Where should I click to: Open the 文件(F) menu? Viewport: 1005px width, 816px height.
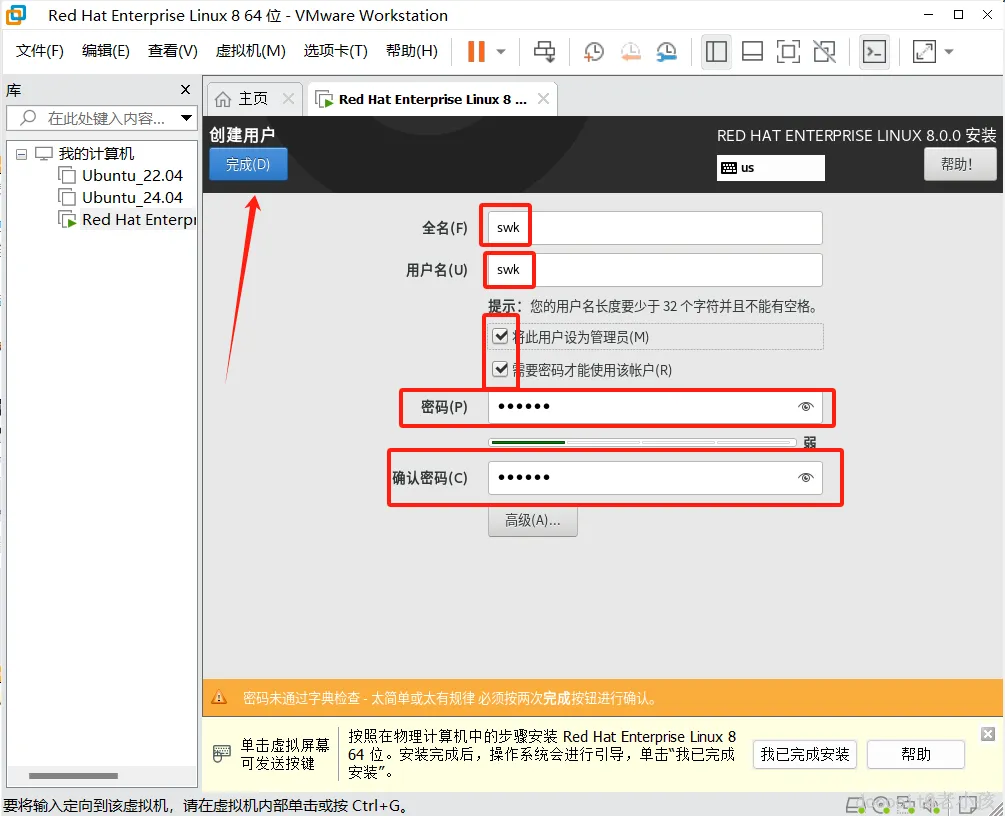40,51
